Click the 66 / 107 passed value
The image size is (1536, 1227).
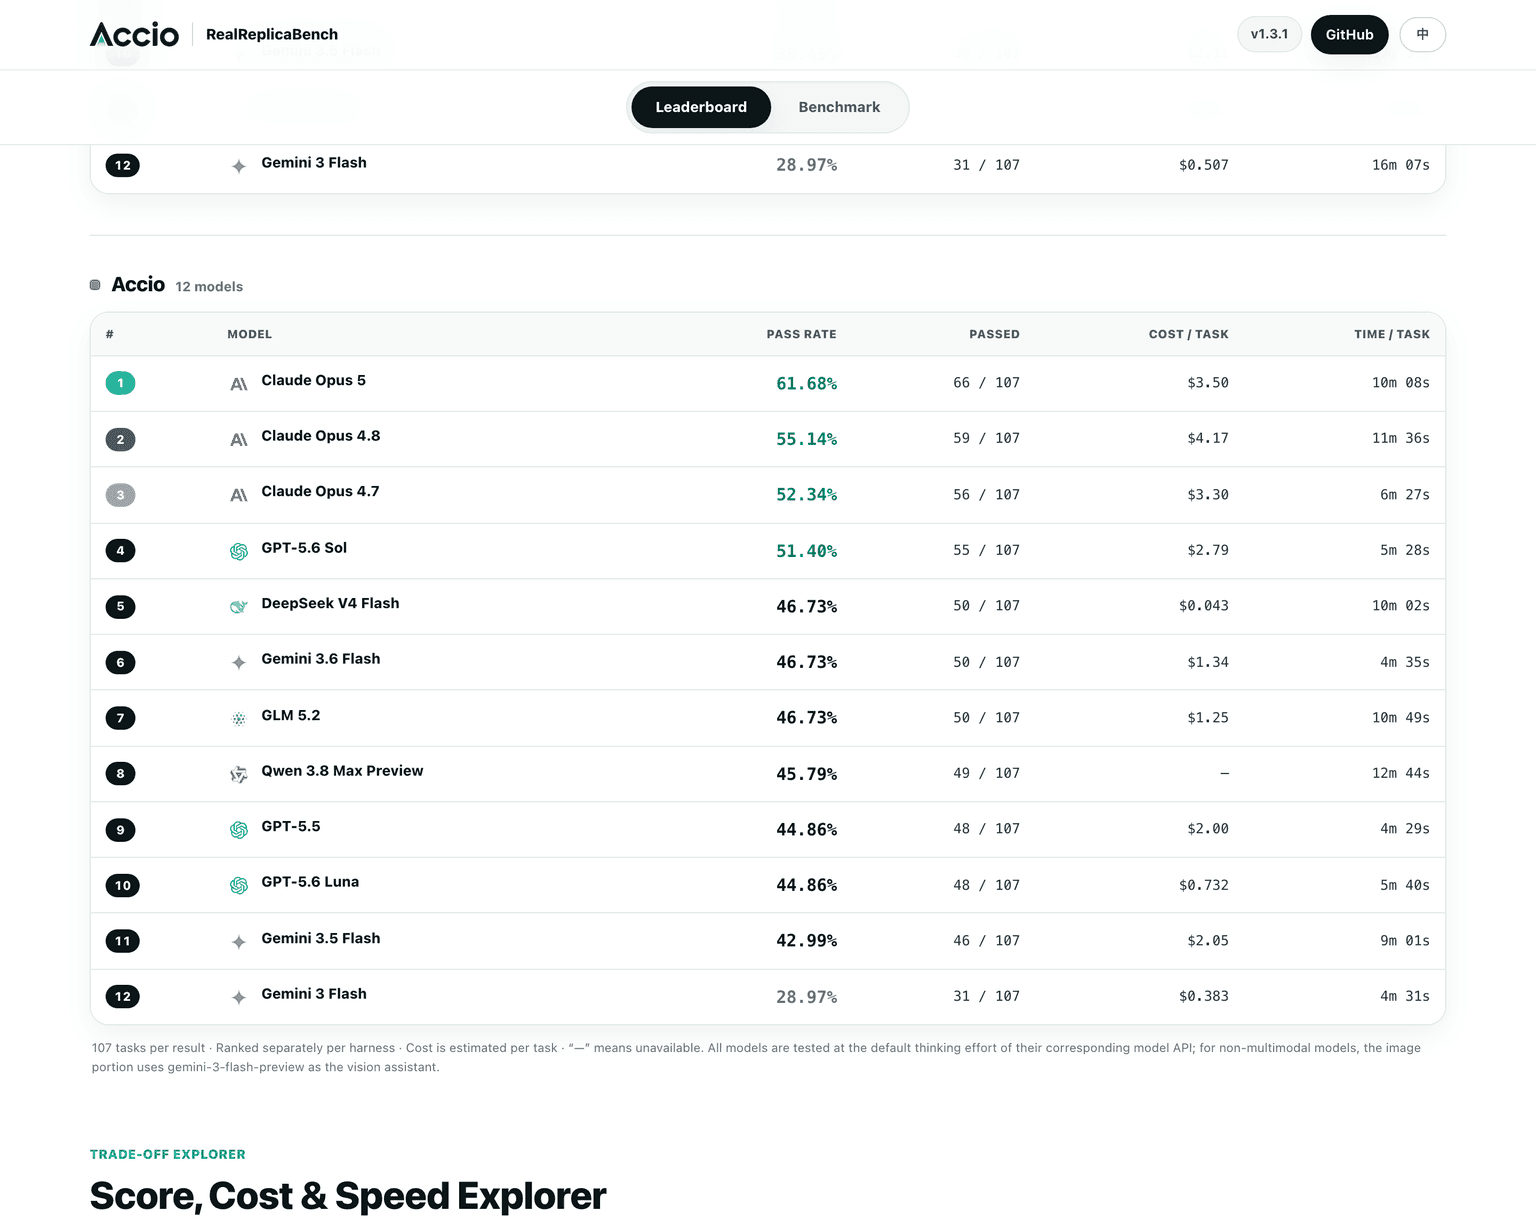986,383
